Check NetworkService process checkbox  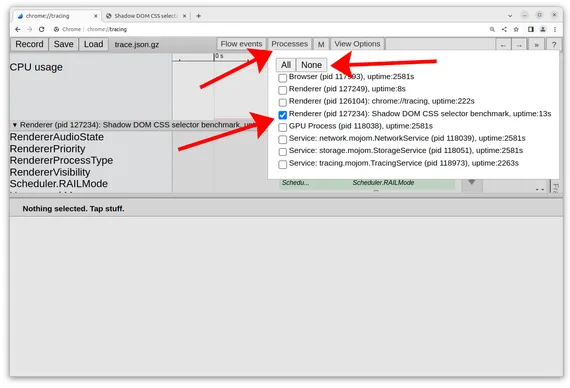coord(282,139)
